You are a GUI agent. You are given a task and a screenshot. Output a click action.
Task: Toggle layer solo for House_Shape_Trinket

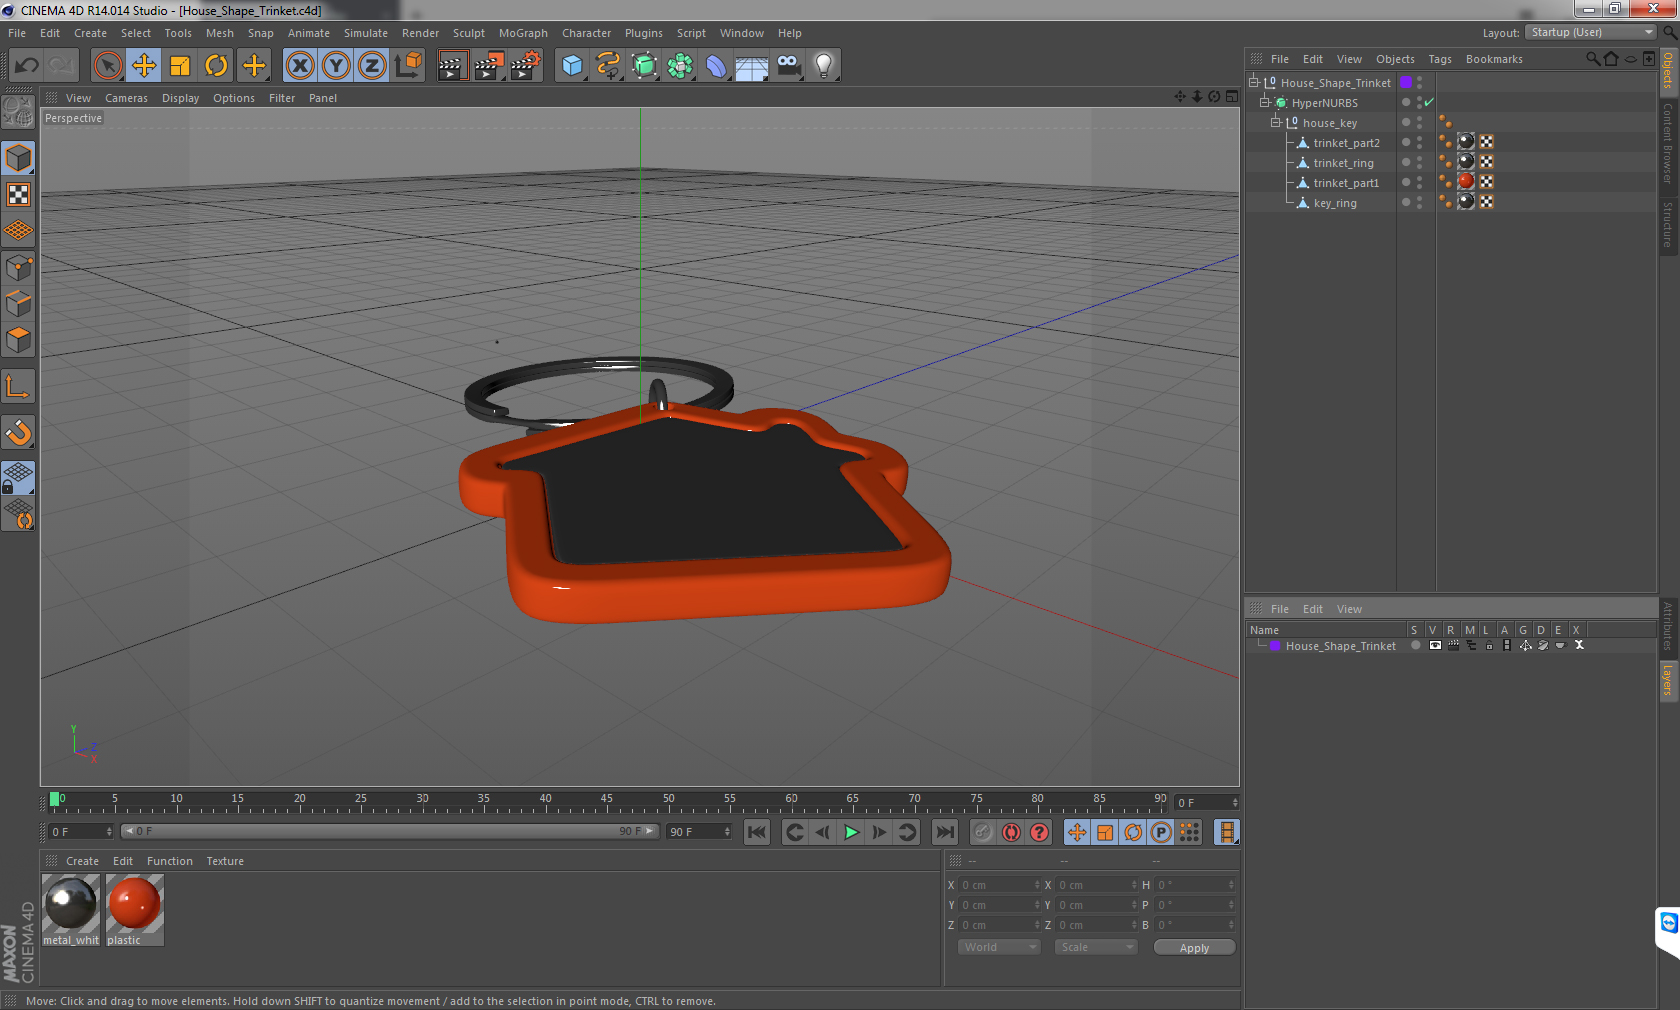1415,646
